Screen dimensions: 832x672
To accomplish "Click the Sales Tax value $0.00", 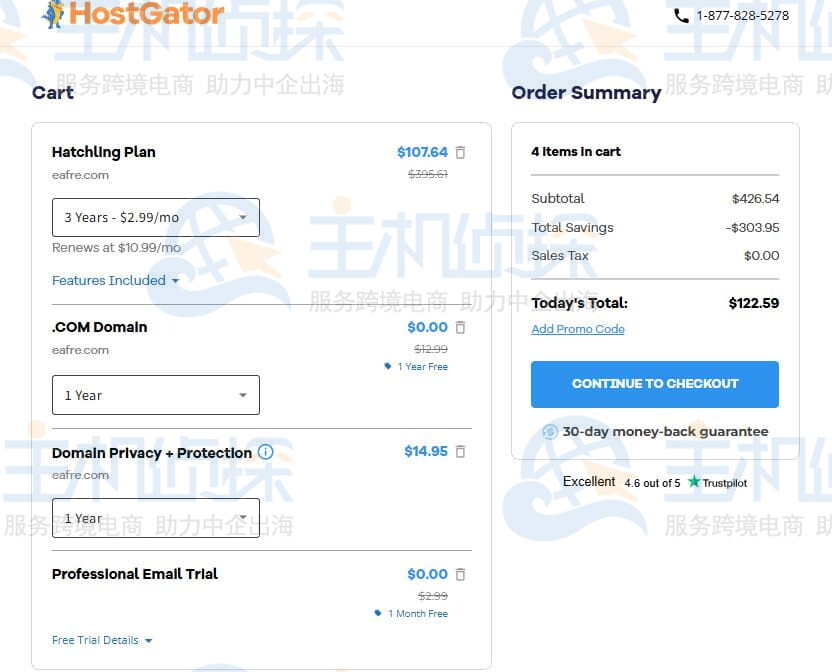I will coord(761,256).
